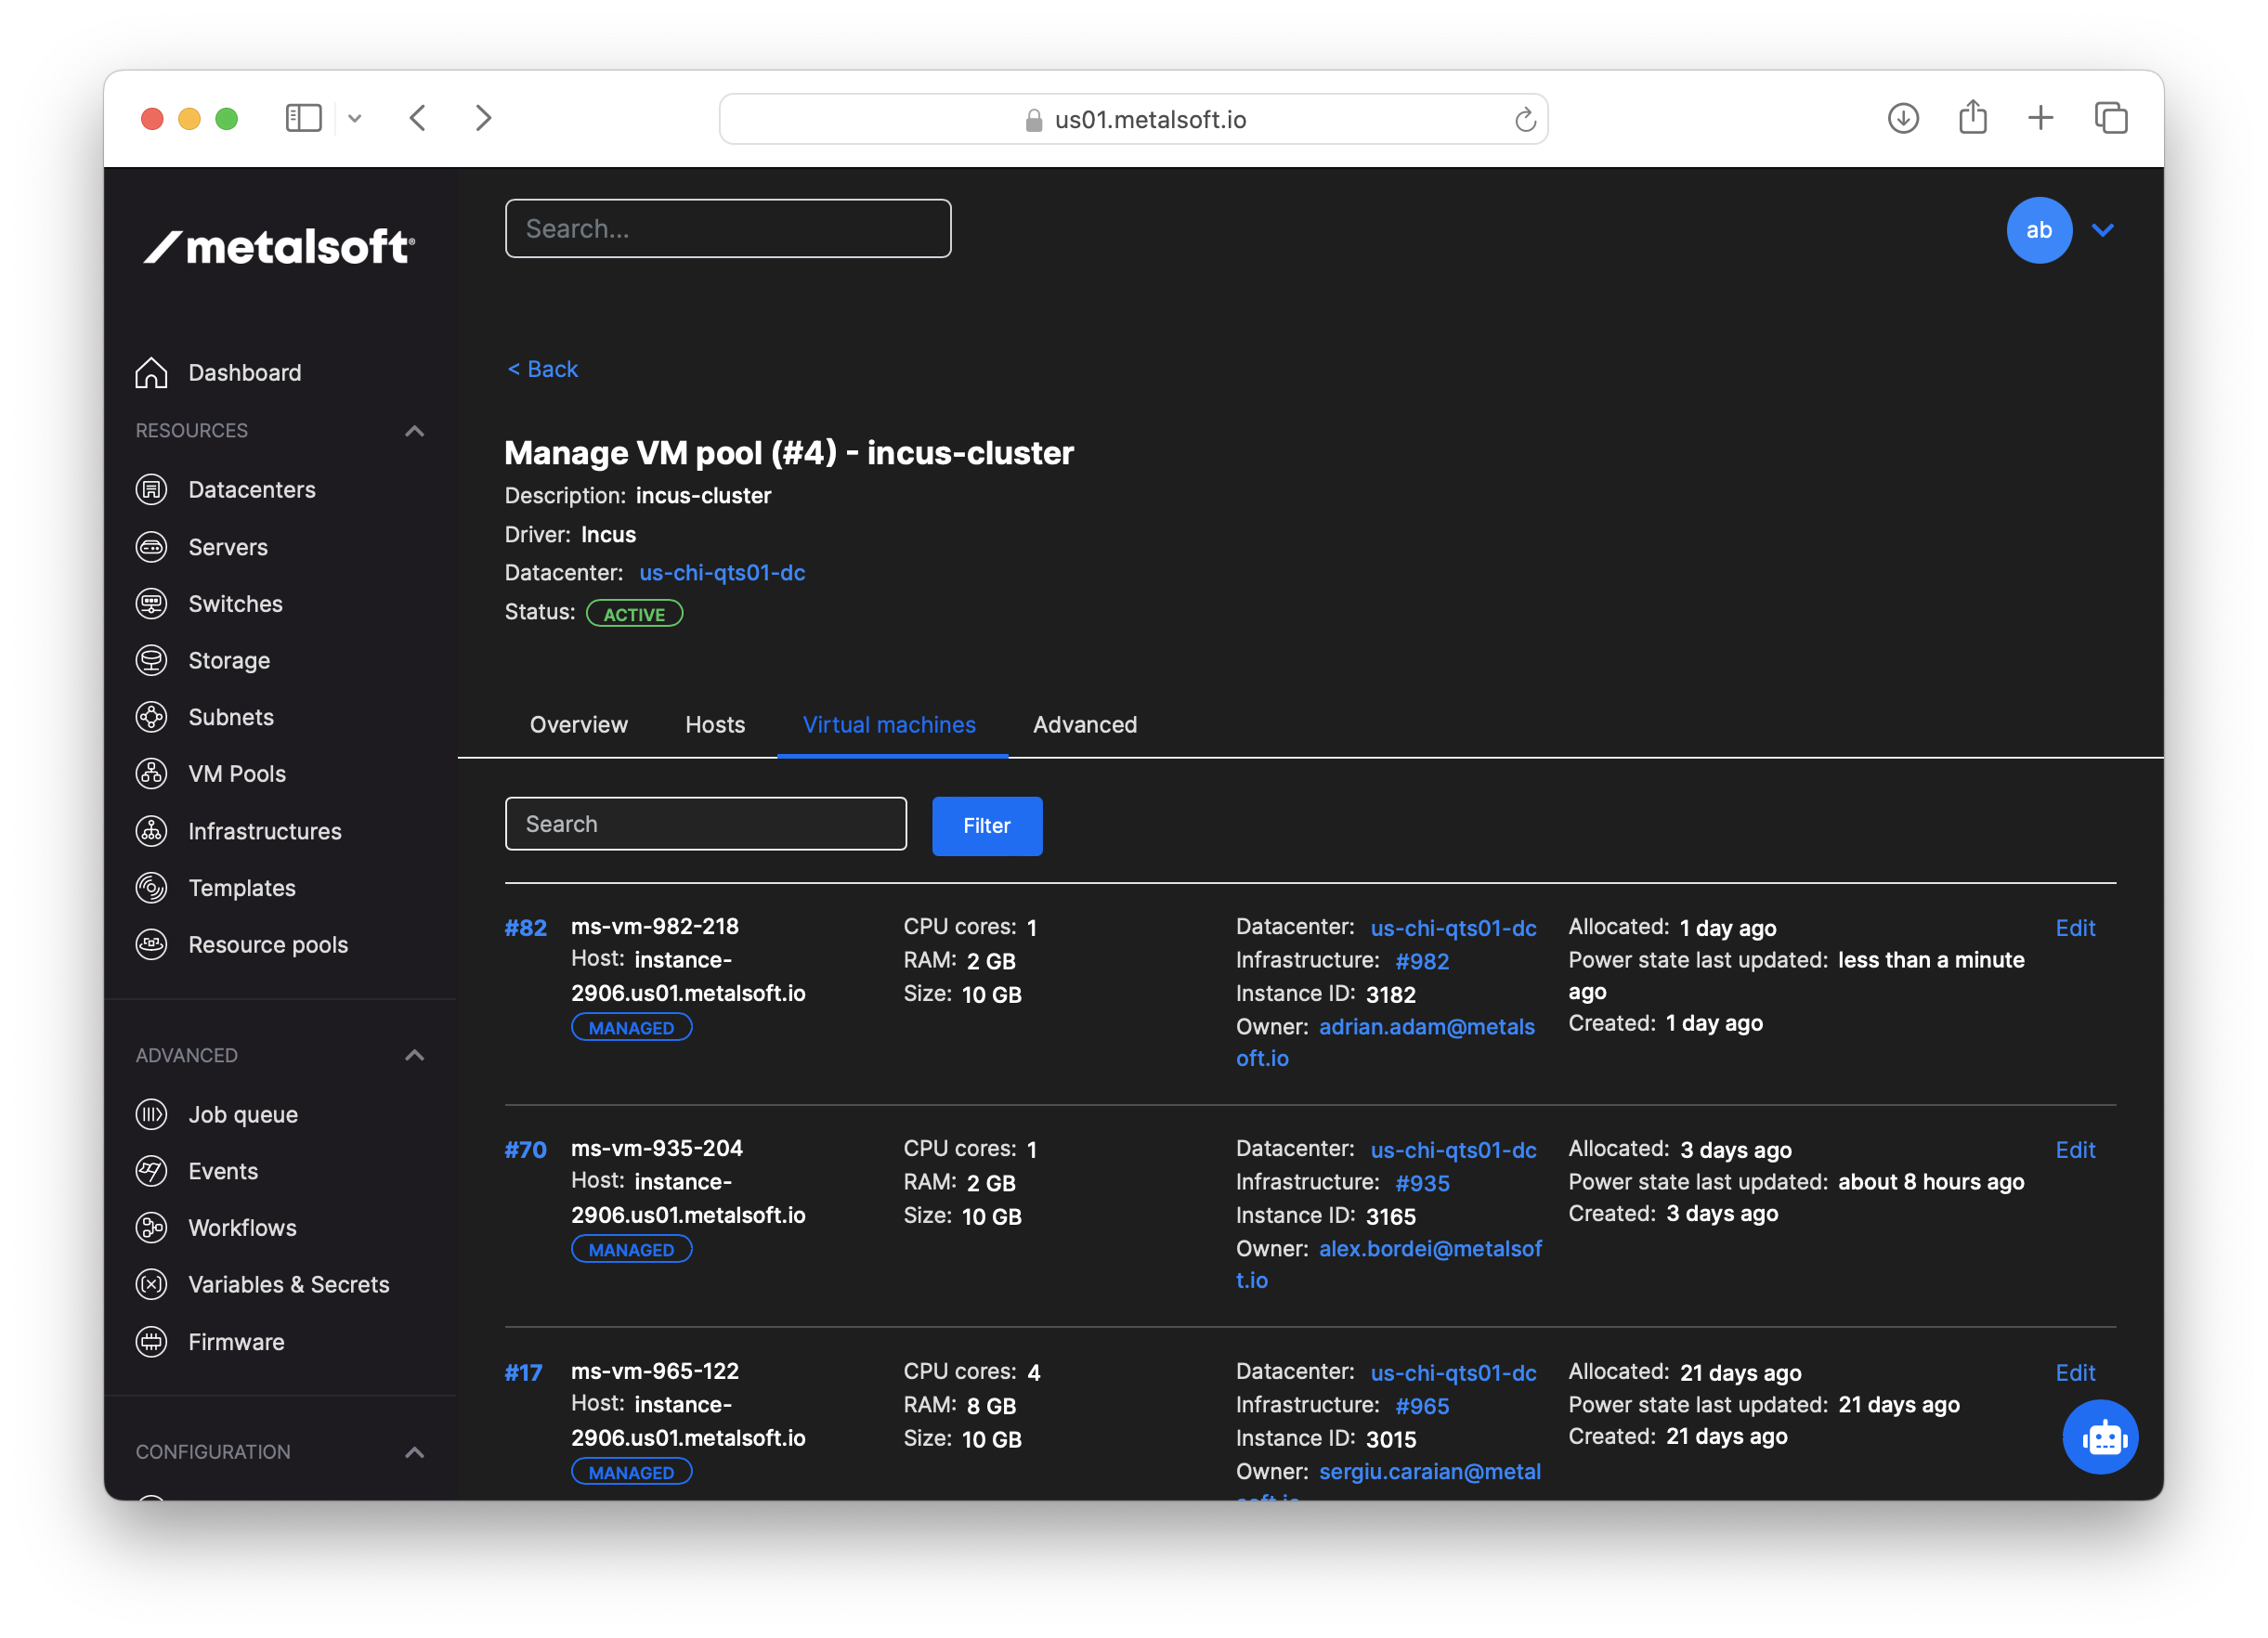The image size is (2268, 1638).
Task: Open datacenter us-chi-qts01-dc in pool header
Action: (722, 573)
